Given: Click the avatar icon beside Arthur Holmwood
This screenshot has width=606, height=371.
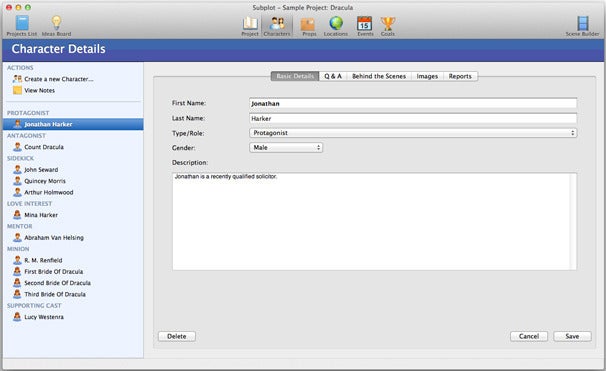Looking at the screenshot, I should pyautogui.click(x=17, y=192).
